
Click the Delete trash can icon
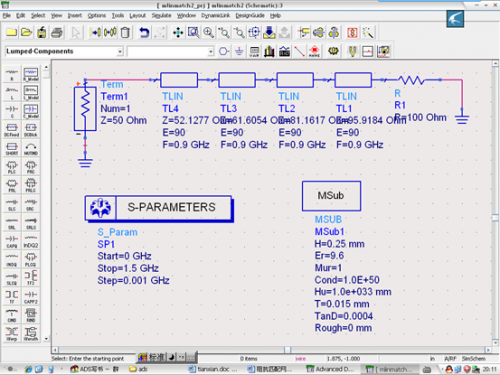coord(125,32)
